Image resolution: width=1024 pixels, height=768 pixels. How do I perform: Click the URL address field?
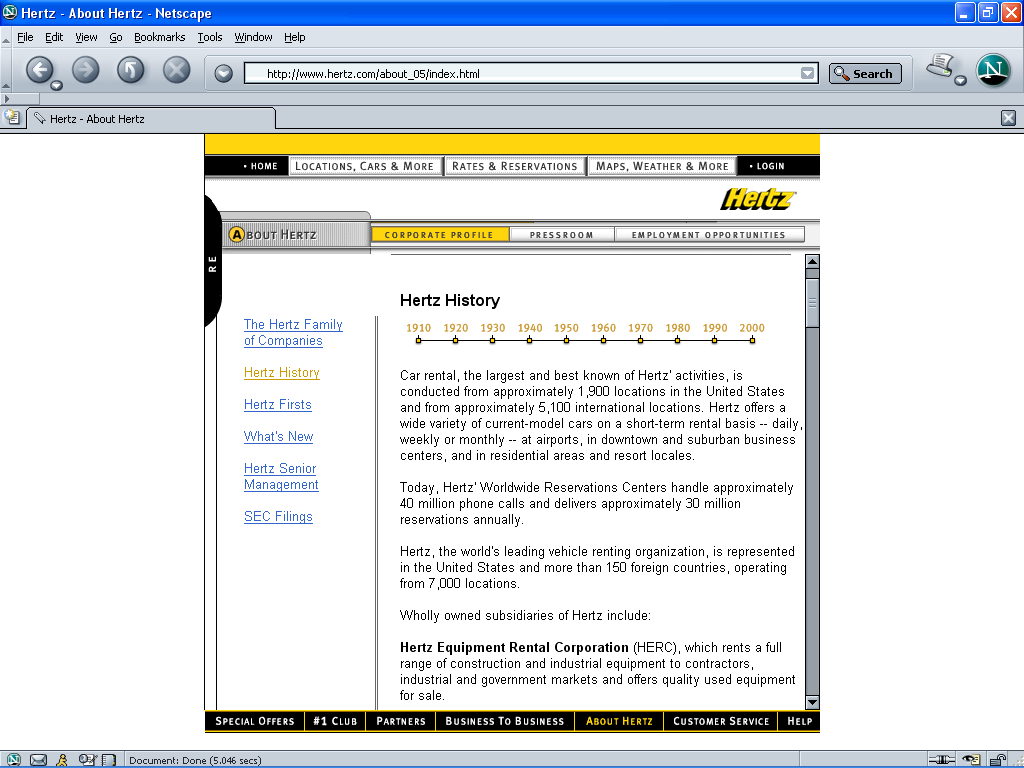522,73
